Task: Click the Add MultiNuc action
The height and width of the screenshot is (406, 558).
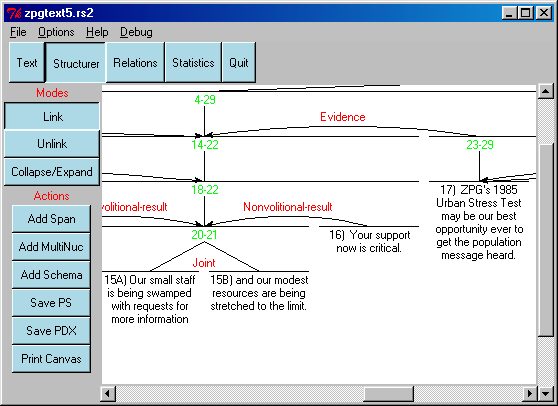Action: click(x=51, y=247)
